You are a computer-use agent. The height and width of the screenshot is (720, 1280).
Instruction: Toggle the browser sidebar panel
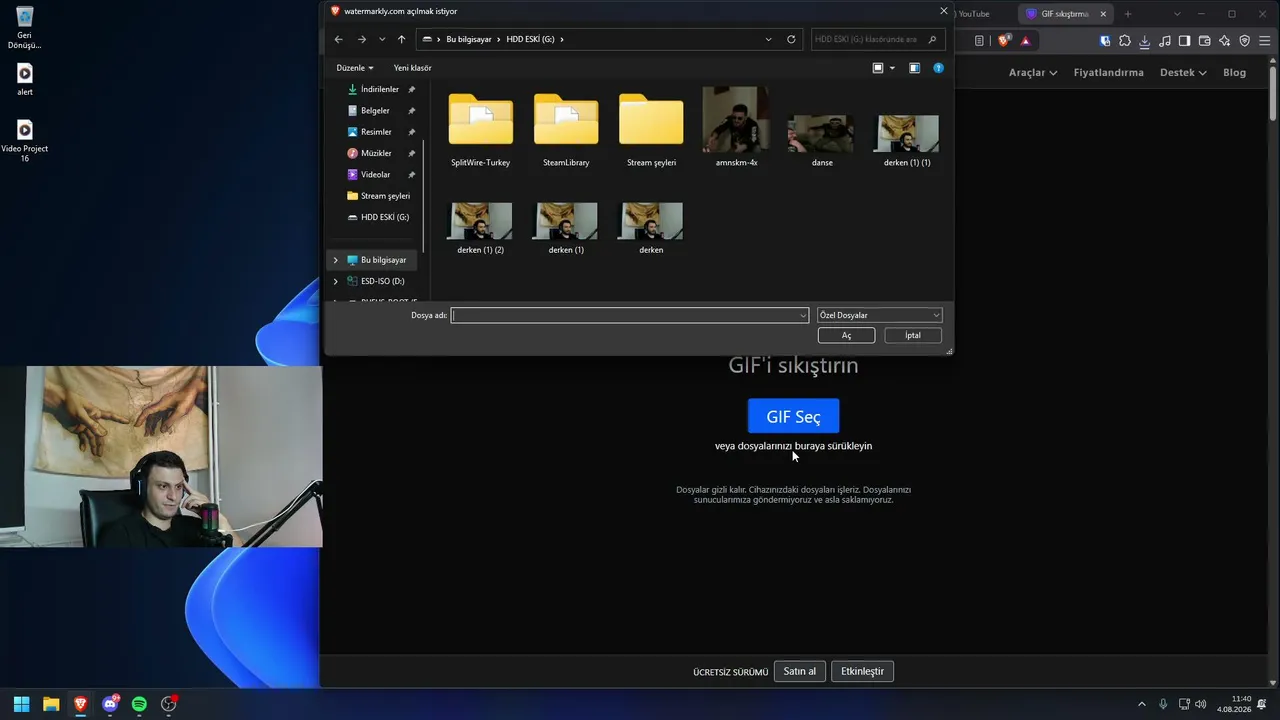(1184, 41)
